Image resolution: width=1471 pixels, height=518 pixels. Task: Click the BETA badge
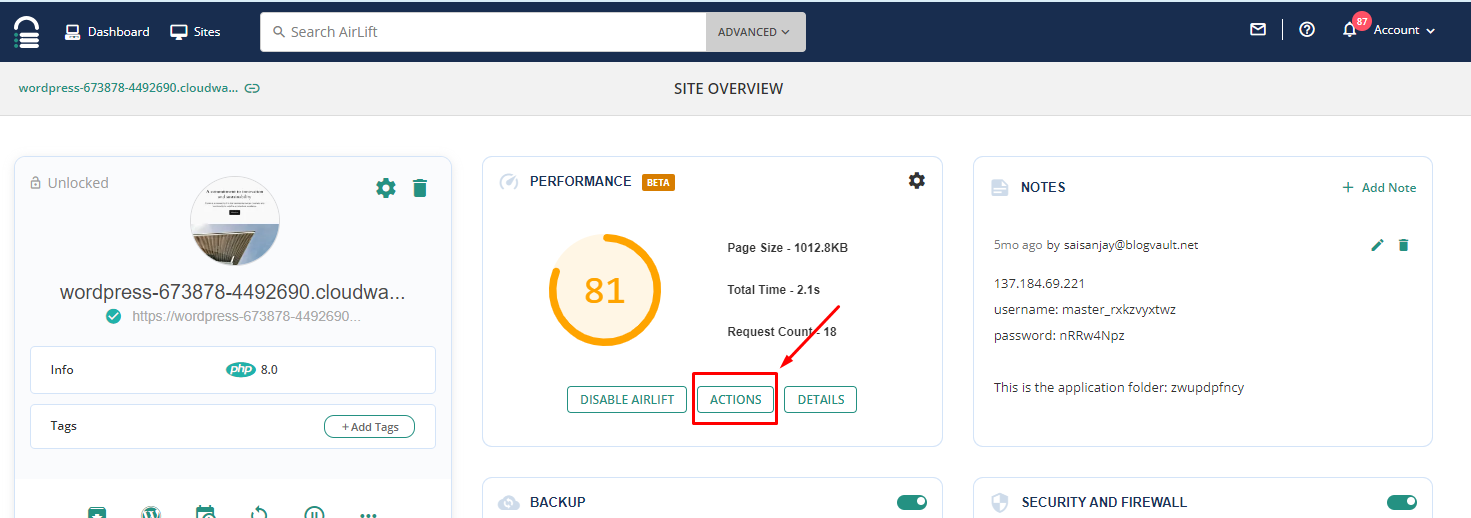point(658,182)
